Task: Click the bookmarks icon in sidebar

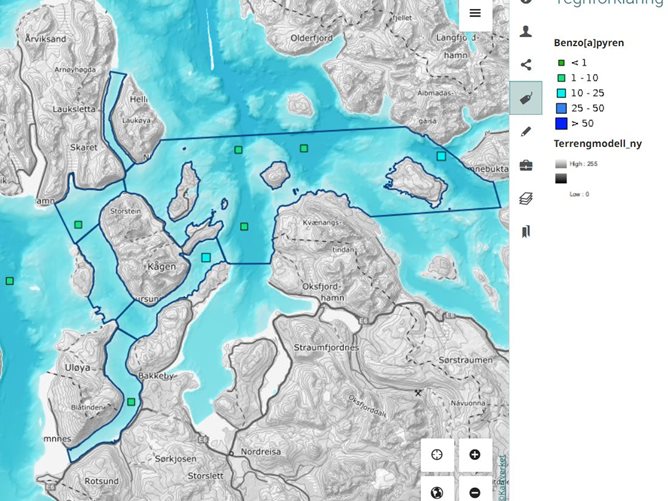Action: pos(526,231)
